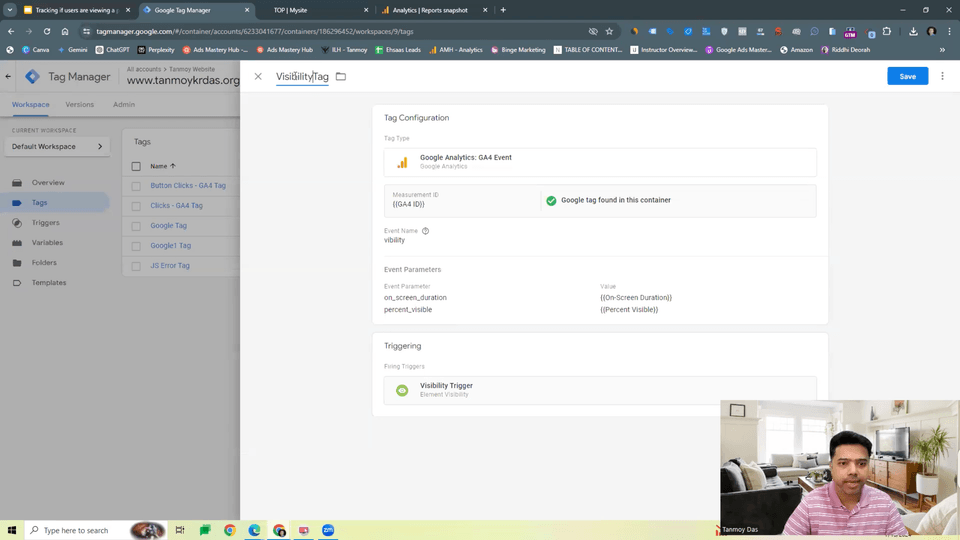Open the Visibility Trigger firing trigger
960x540 pixels.
[600, 390]
